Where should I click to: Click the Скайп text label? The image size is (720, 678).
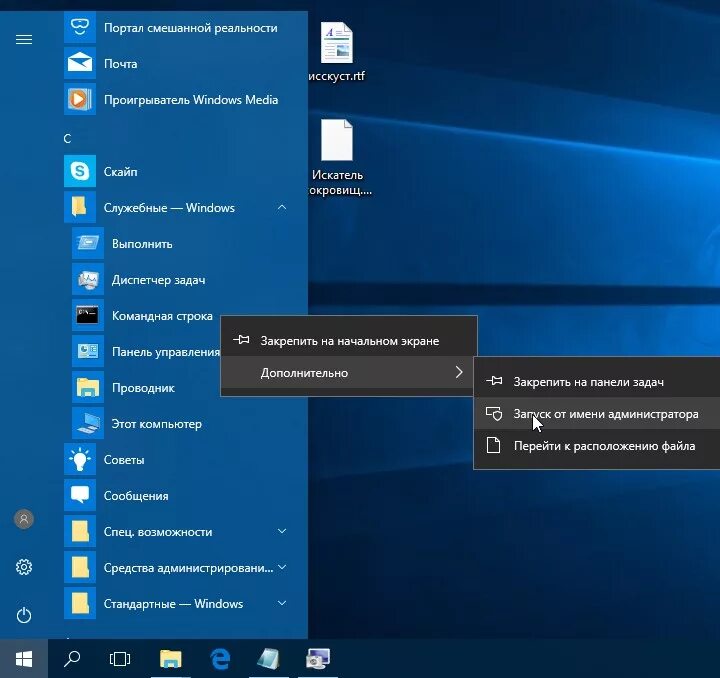pos(120,172)
